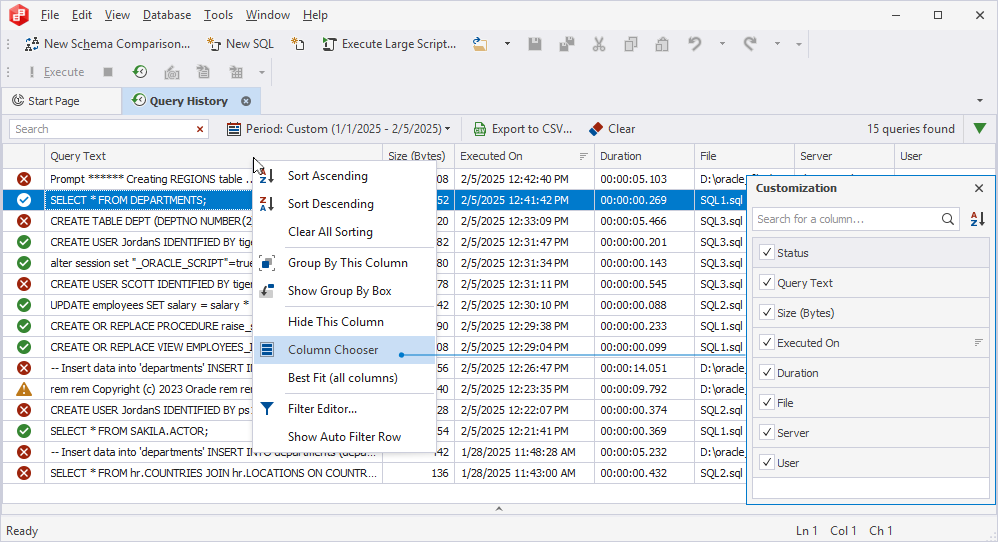Select Hide This Column
The width and height of the screenshot is (998, 542).
[x=344, y=321]
